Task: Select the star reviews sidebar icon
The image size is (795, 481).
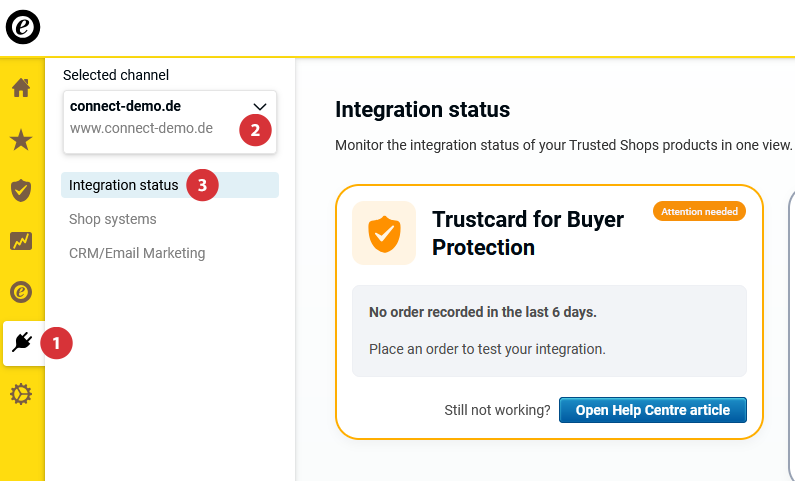Action: pos(21,139)
